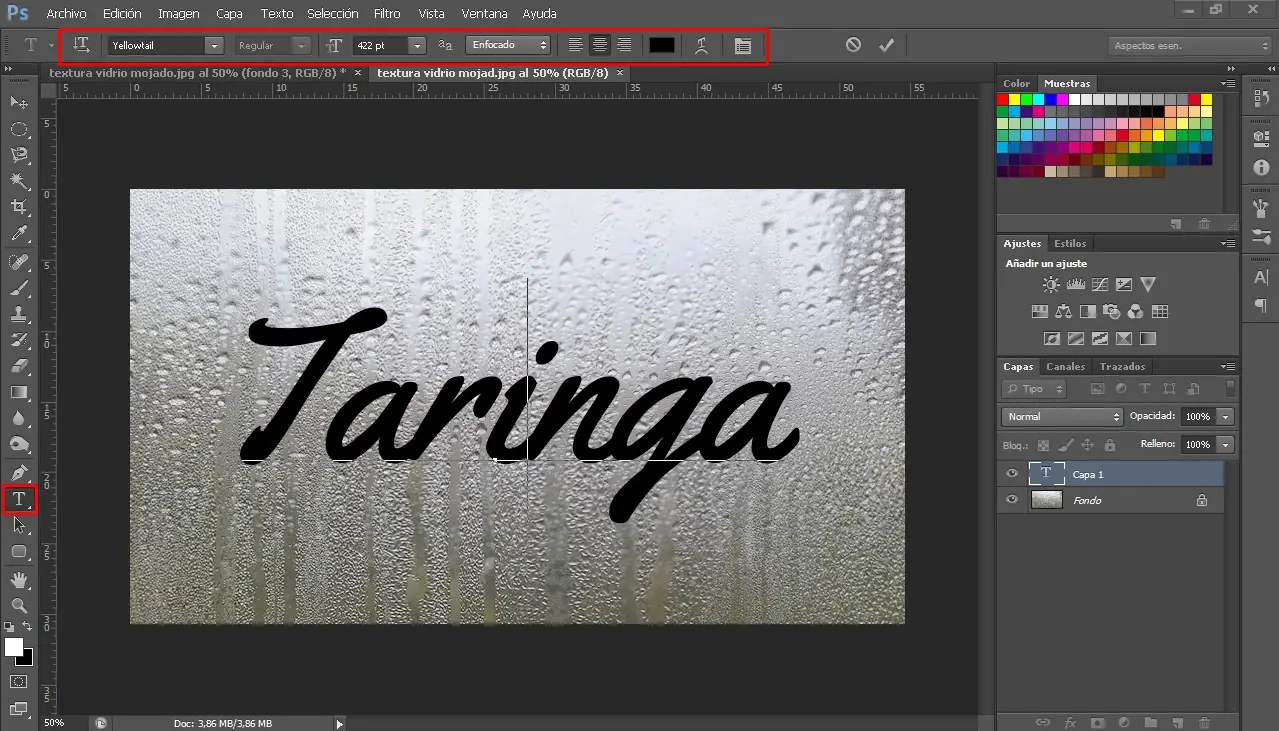The width and height of the screenshot is (1279, 731).
Task: Select the Move tool
Action: pos(19,103)
